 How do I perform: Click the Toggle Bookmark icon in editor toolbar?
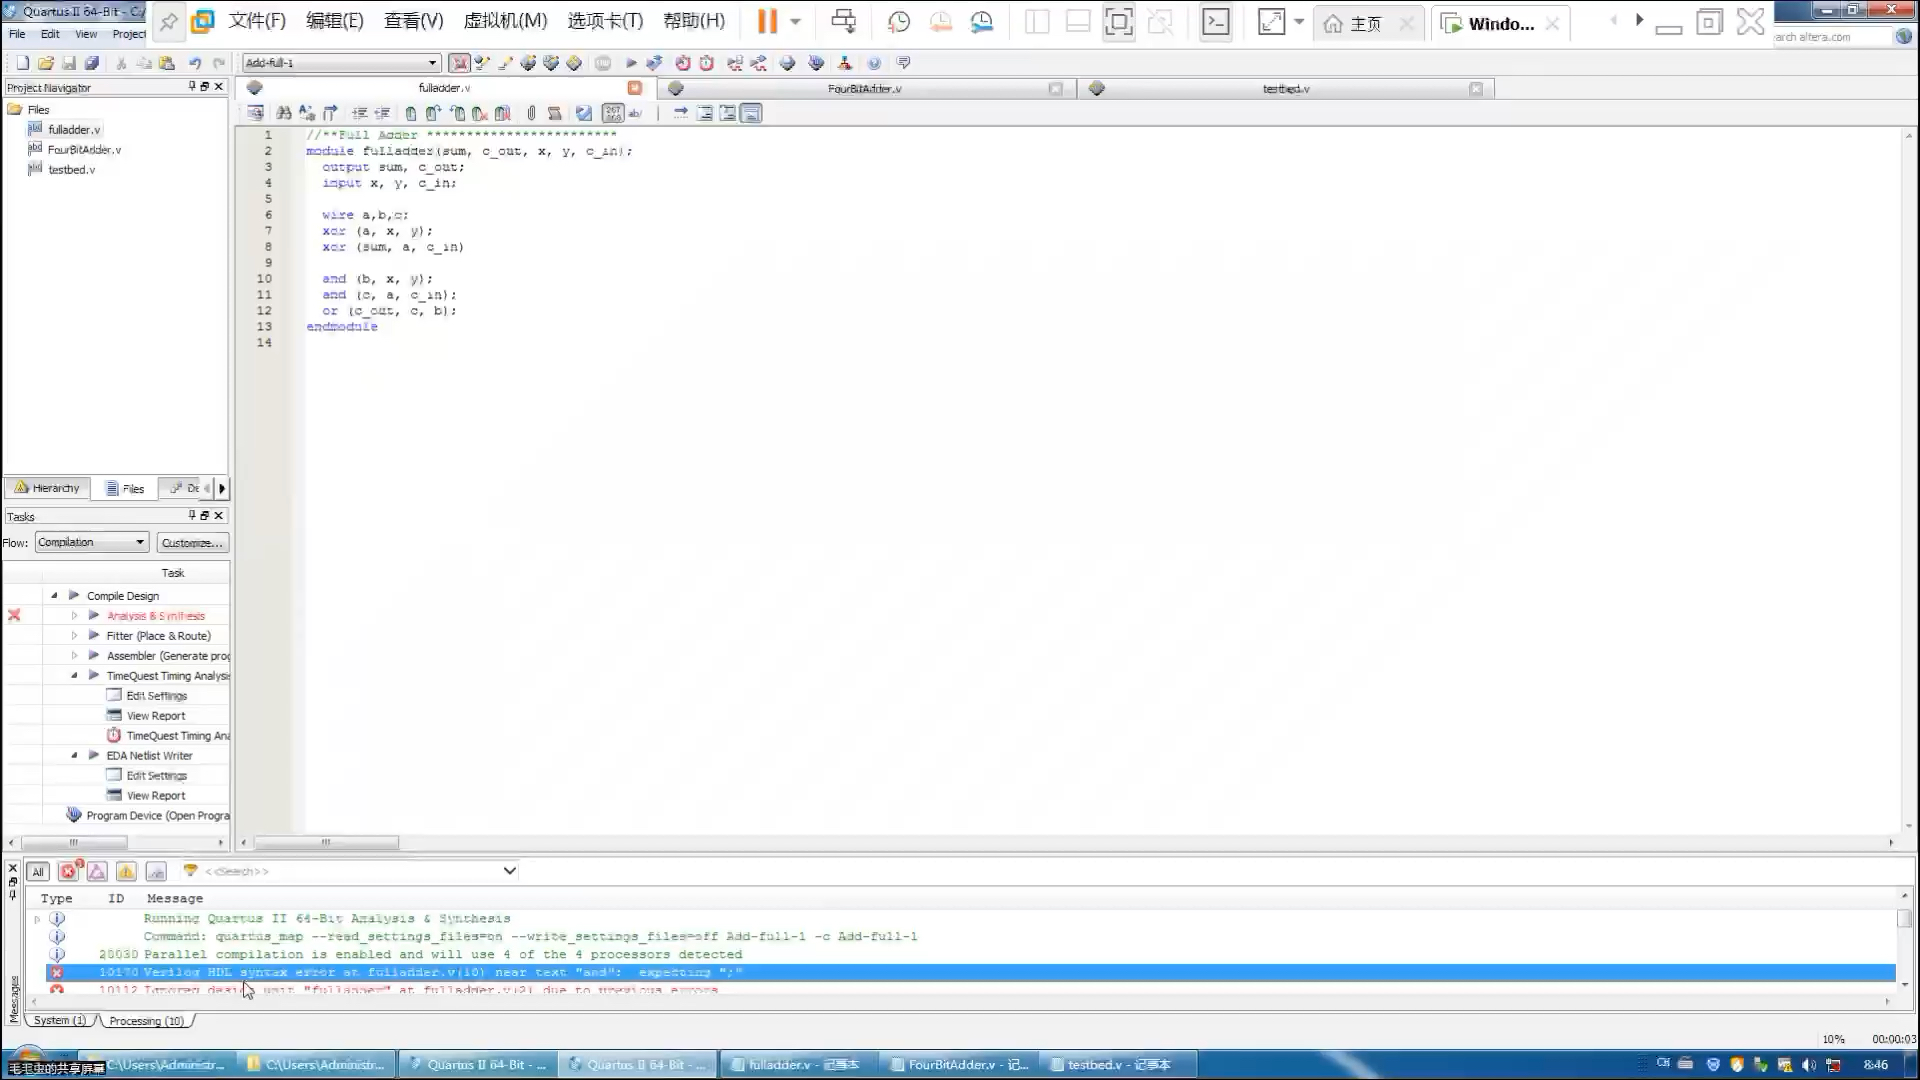coord(410,114)
